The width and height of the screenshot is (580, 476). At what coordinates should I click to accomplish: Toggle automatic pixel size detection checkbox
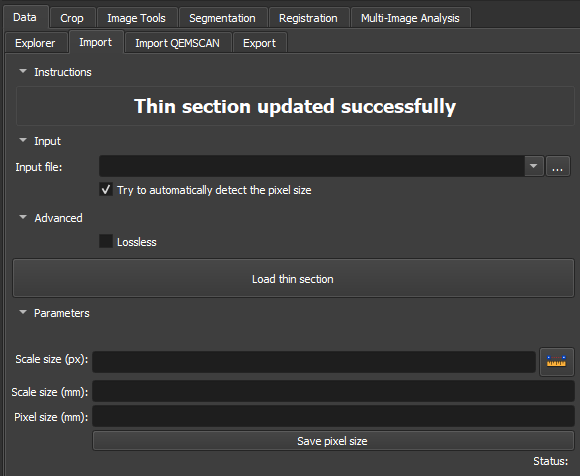coord(106,189)
